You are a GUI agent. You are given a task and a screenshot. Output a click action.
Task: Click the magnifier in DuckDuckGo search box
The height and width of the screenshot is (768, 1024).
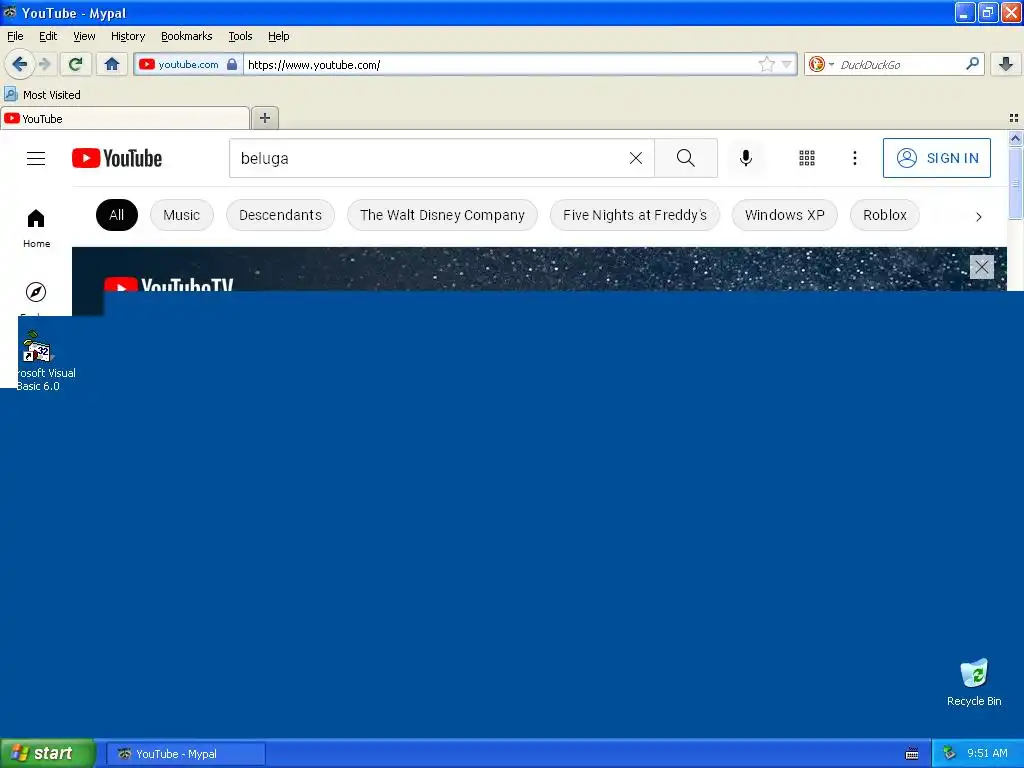972,64
